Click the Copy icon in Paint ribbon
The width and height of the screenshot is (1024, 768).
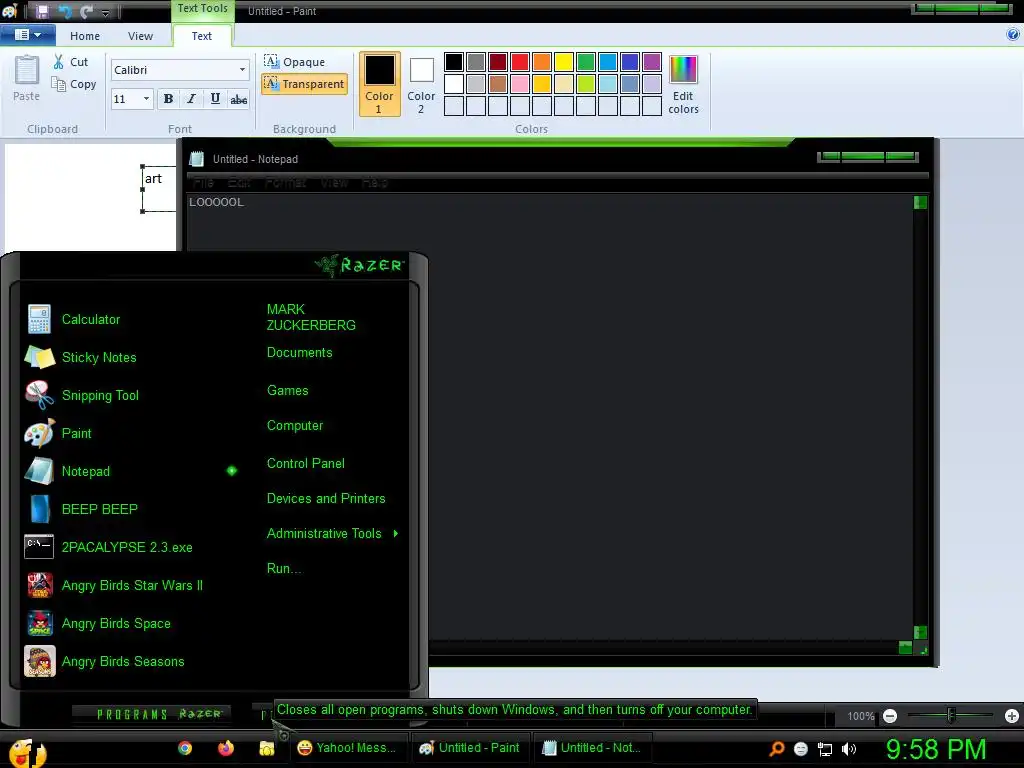tap(59, 84)
